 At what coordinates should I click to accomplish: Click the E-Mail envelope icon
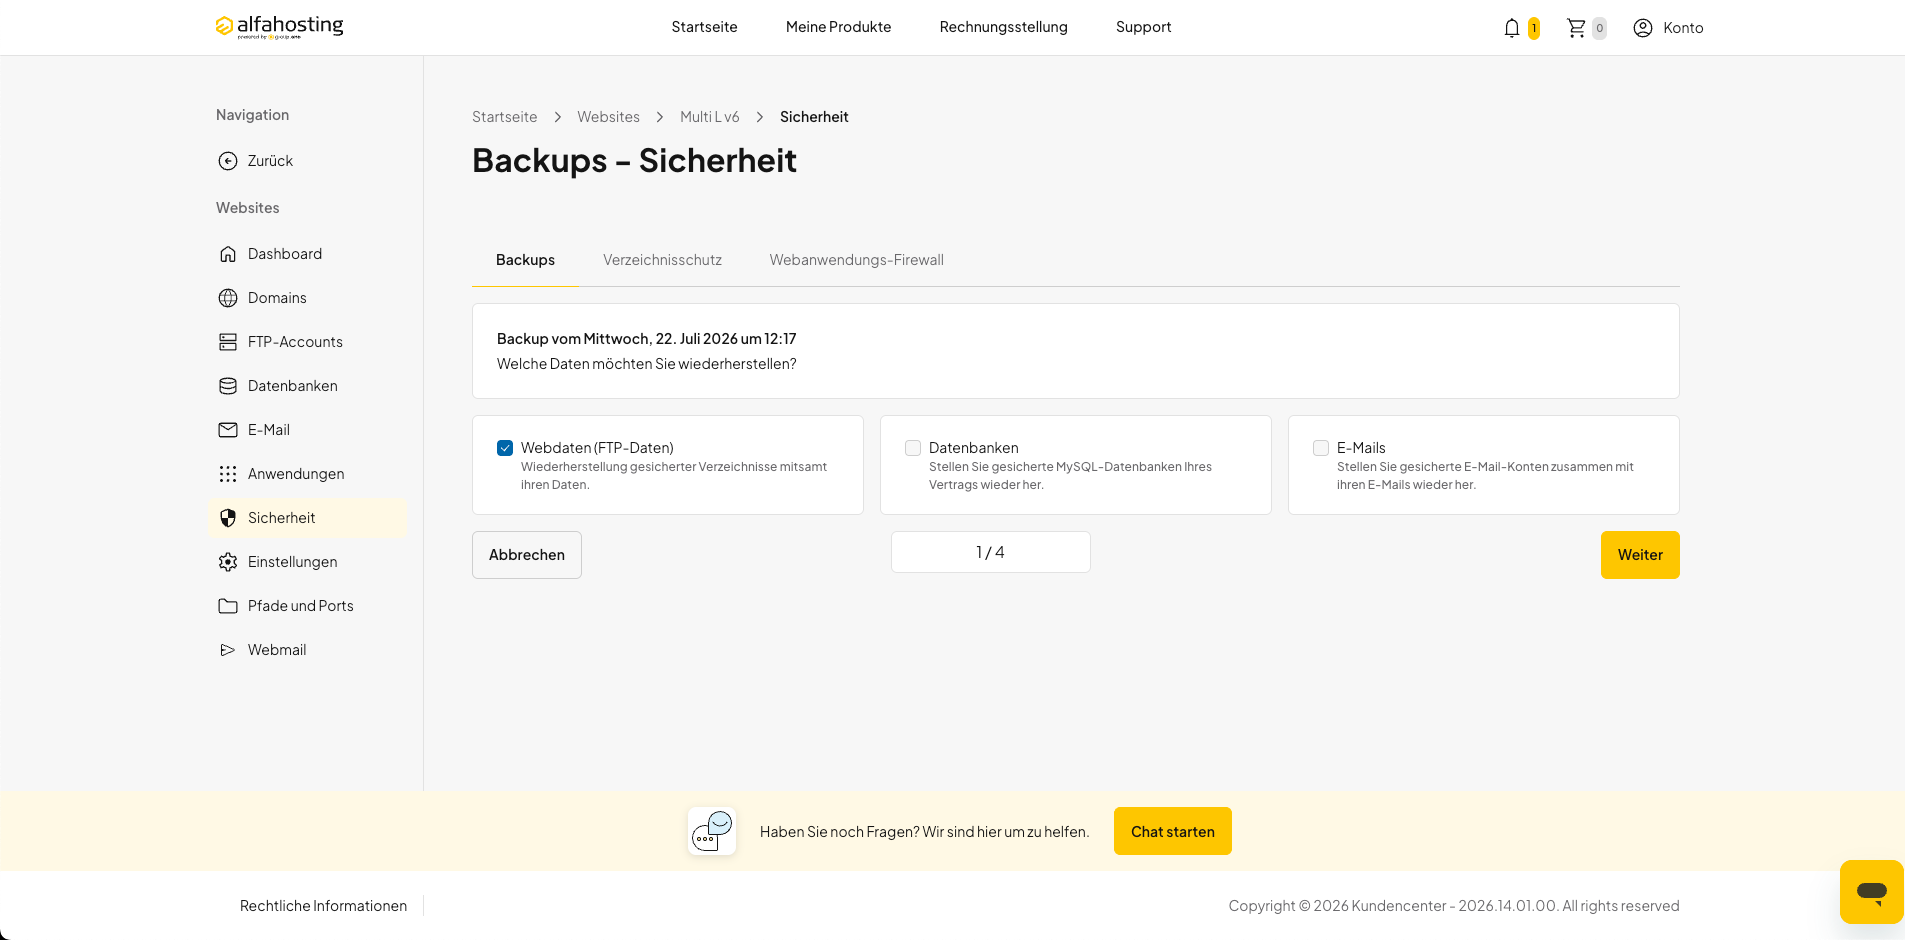228,430
